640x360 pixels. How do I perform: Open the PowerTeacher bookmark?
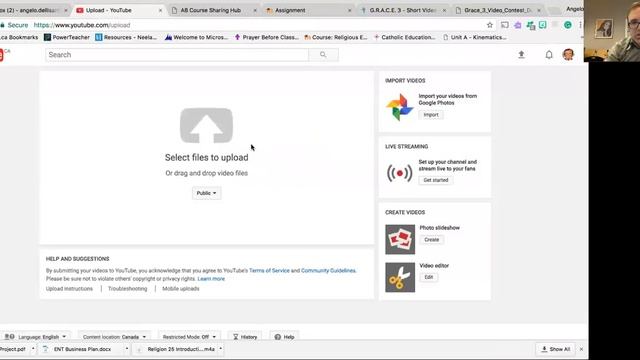point(67,37)
